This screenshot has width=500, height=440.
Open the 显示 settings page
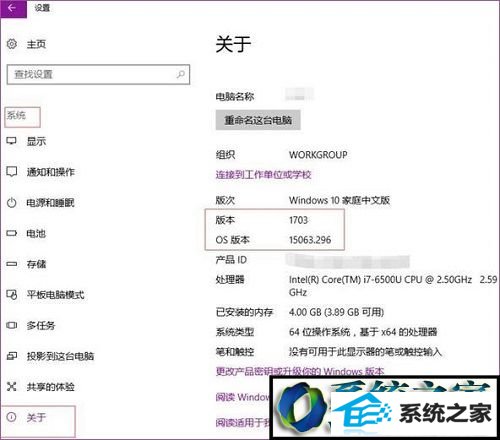[36, 141]
